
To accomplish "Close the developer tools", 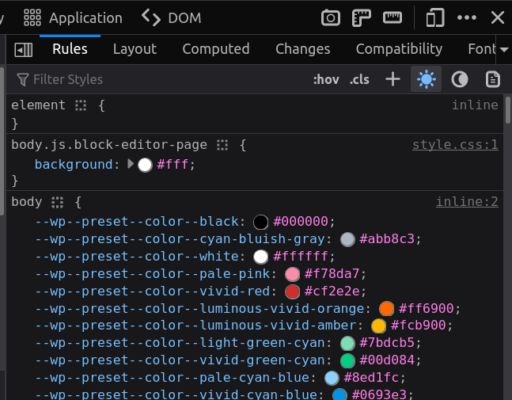I will (x=497, y=18).
